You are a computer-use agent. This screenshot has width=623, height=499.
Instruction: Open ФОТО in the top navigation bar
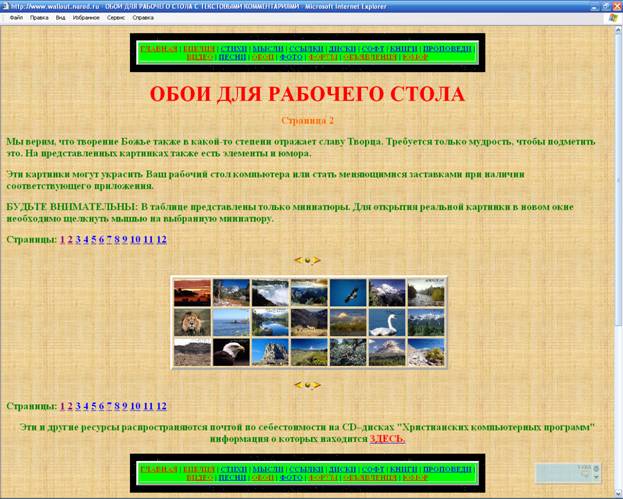(291, 57)
